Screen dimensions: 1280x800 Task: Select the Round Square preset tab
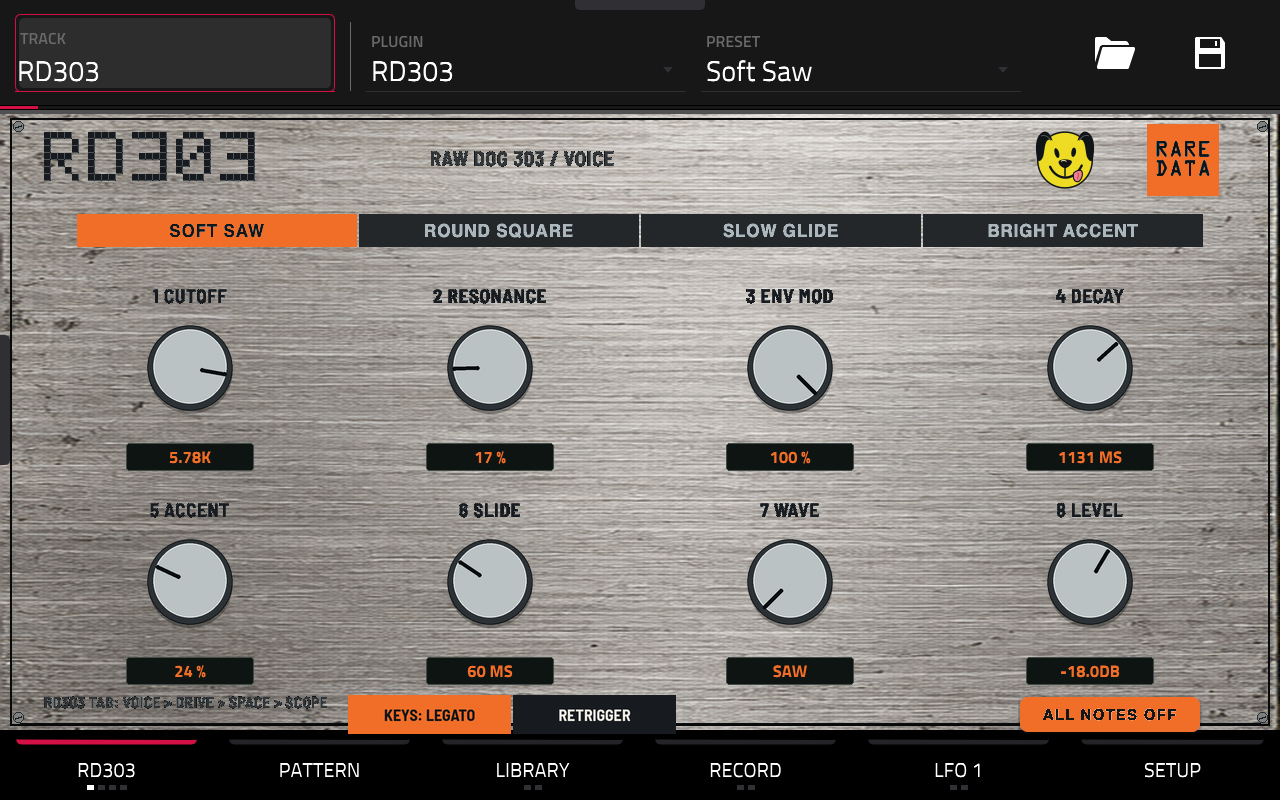tap(499, 230)
